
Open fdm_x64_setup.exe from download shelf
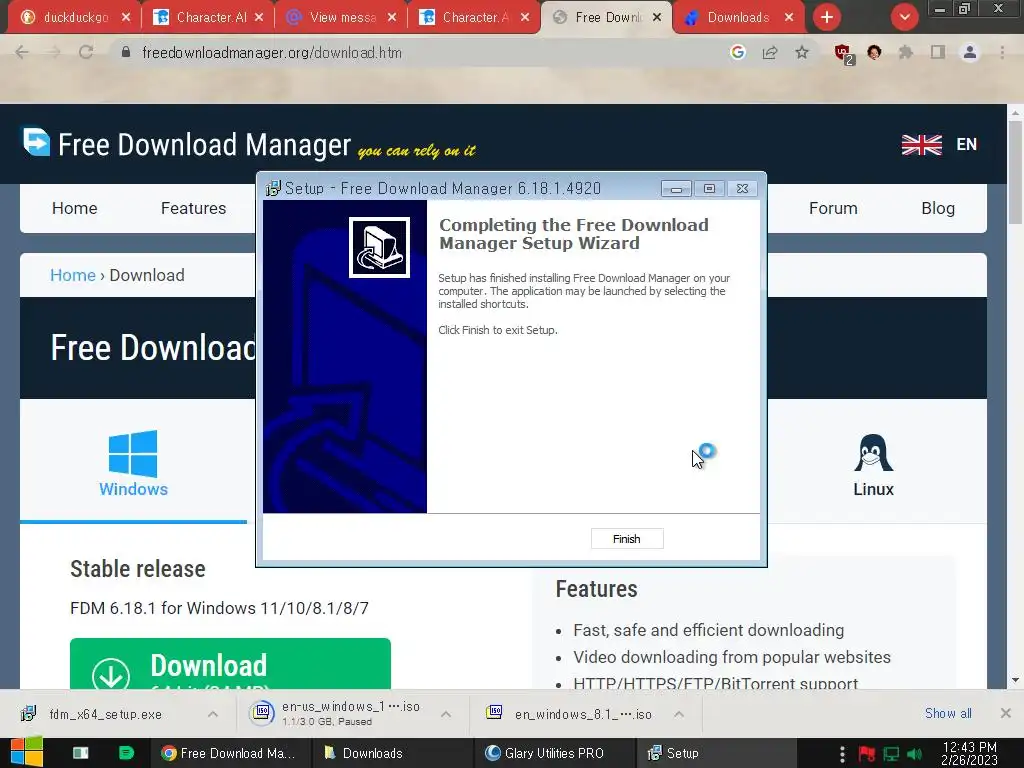[x=104, y=714]
